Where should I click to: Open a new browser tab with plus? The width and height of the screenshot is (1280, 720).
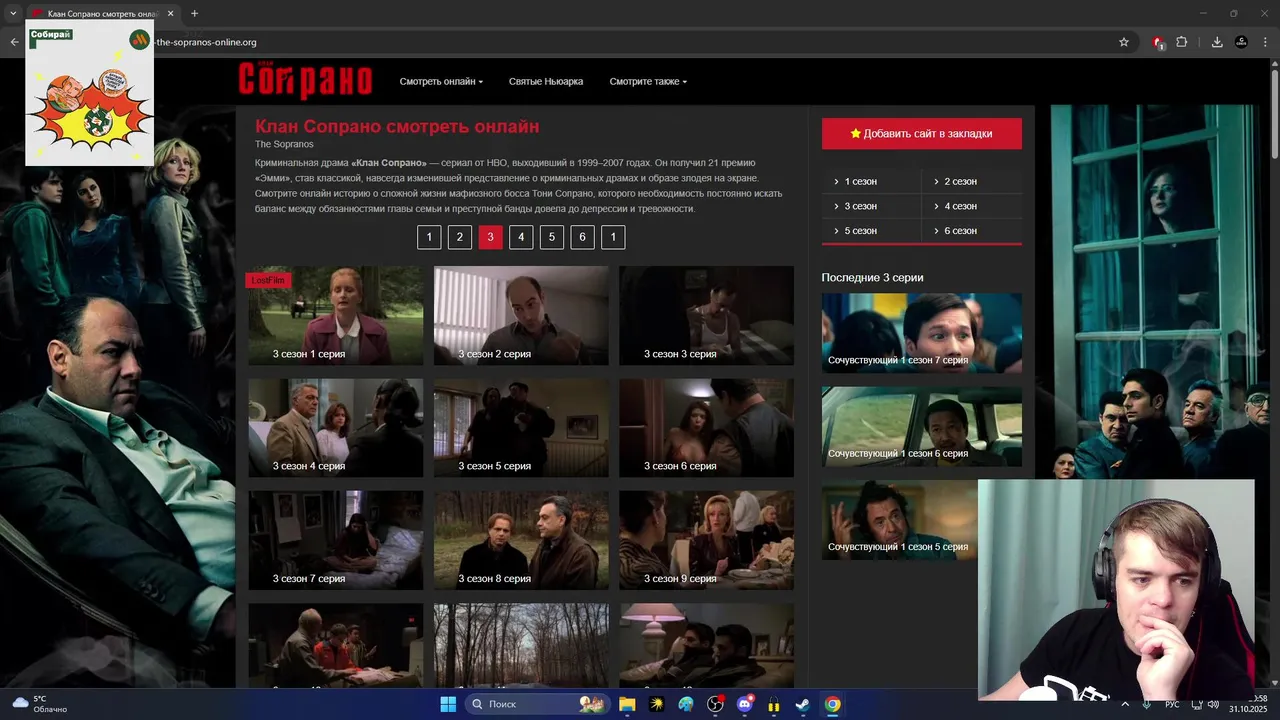pyautogui.click(x=194, y=13)
